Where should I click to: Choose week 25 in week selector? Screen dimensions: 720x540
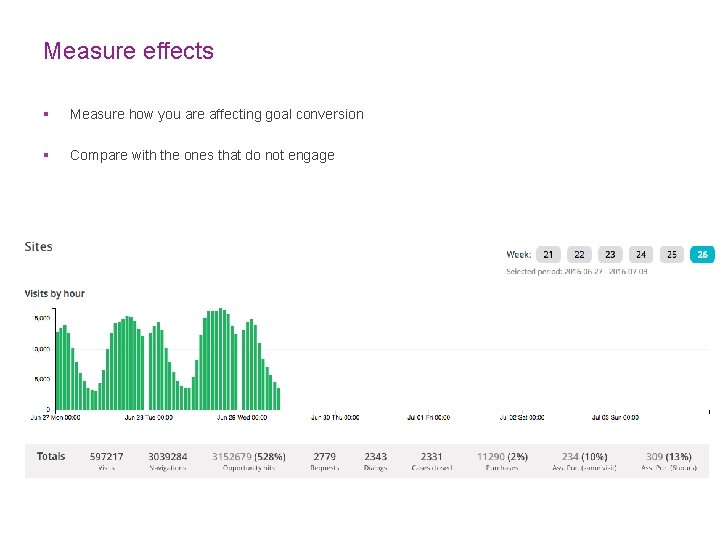pos(672,255)
